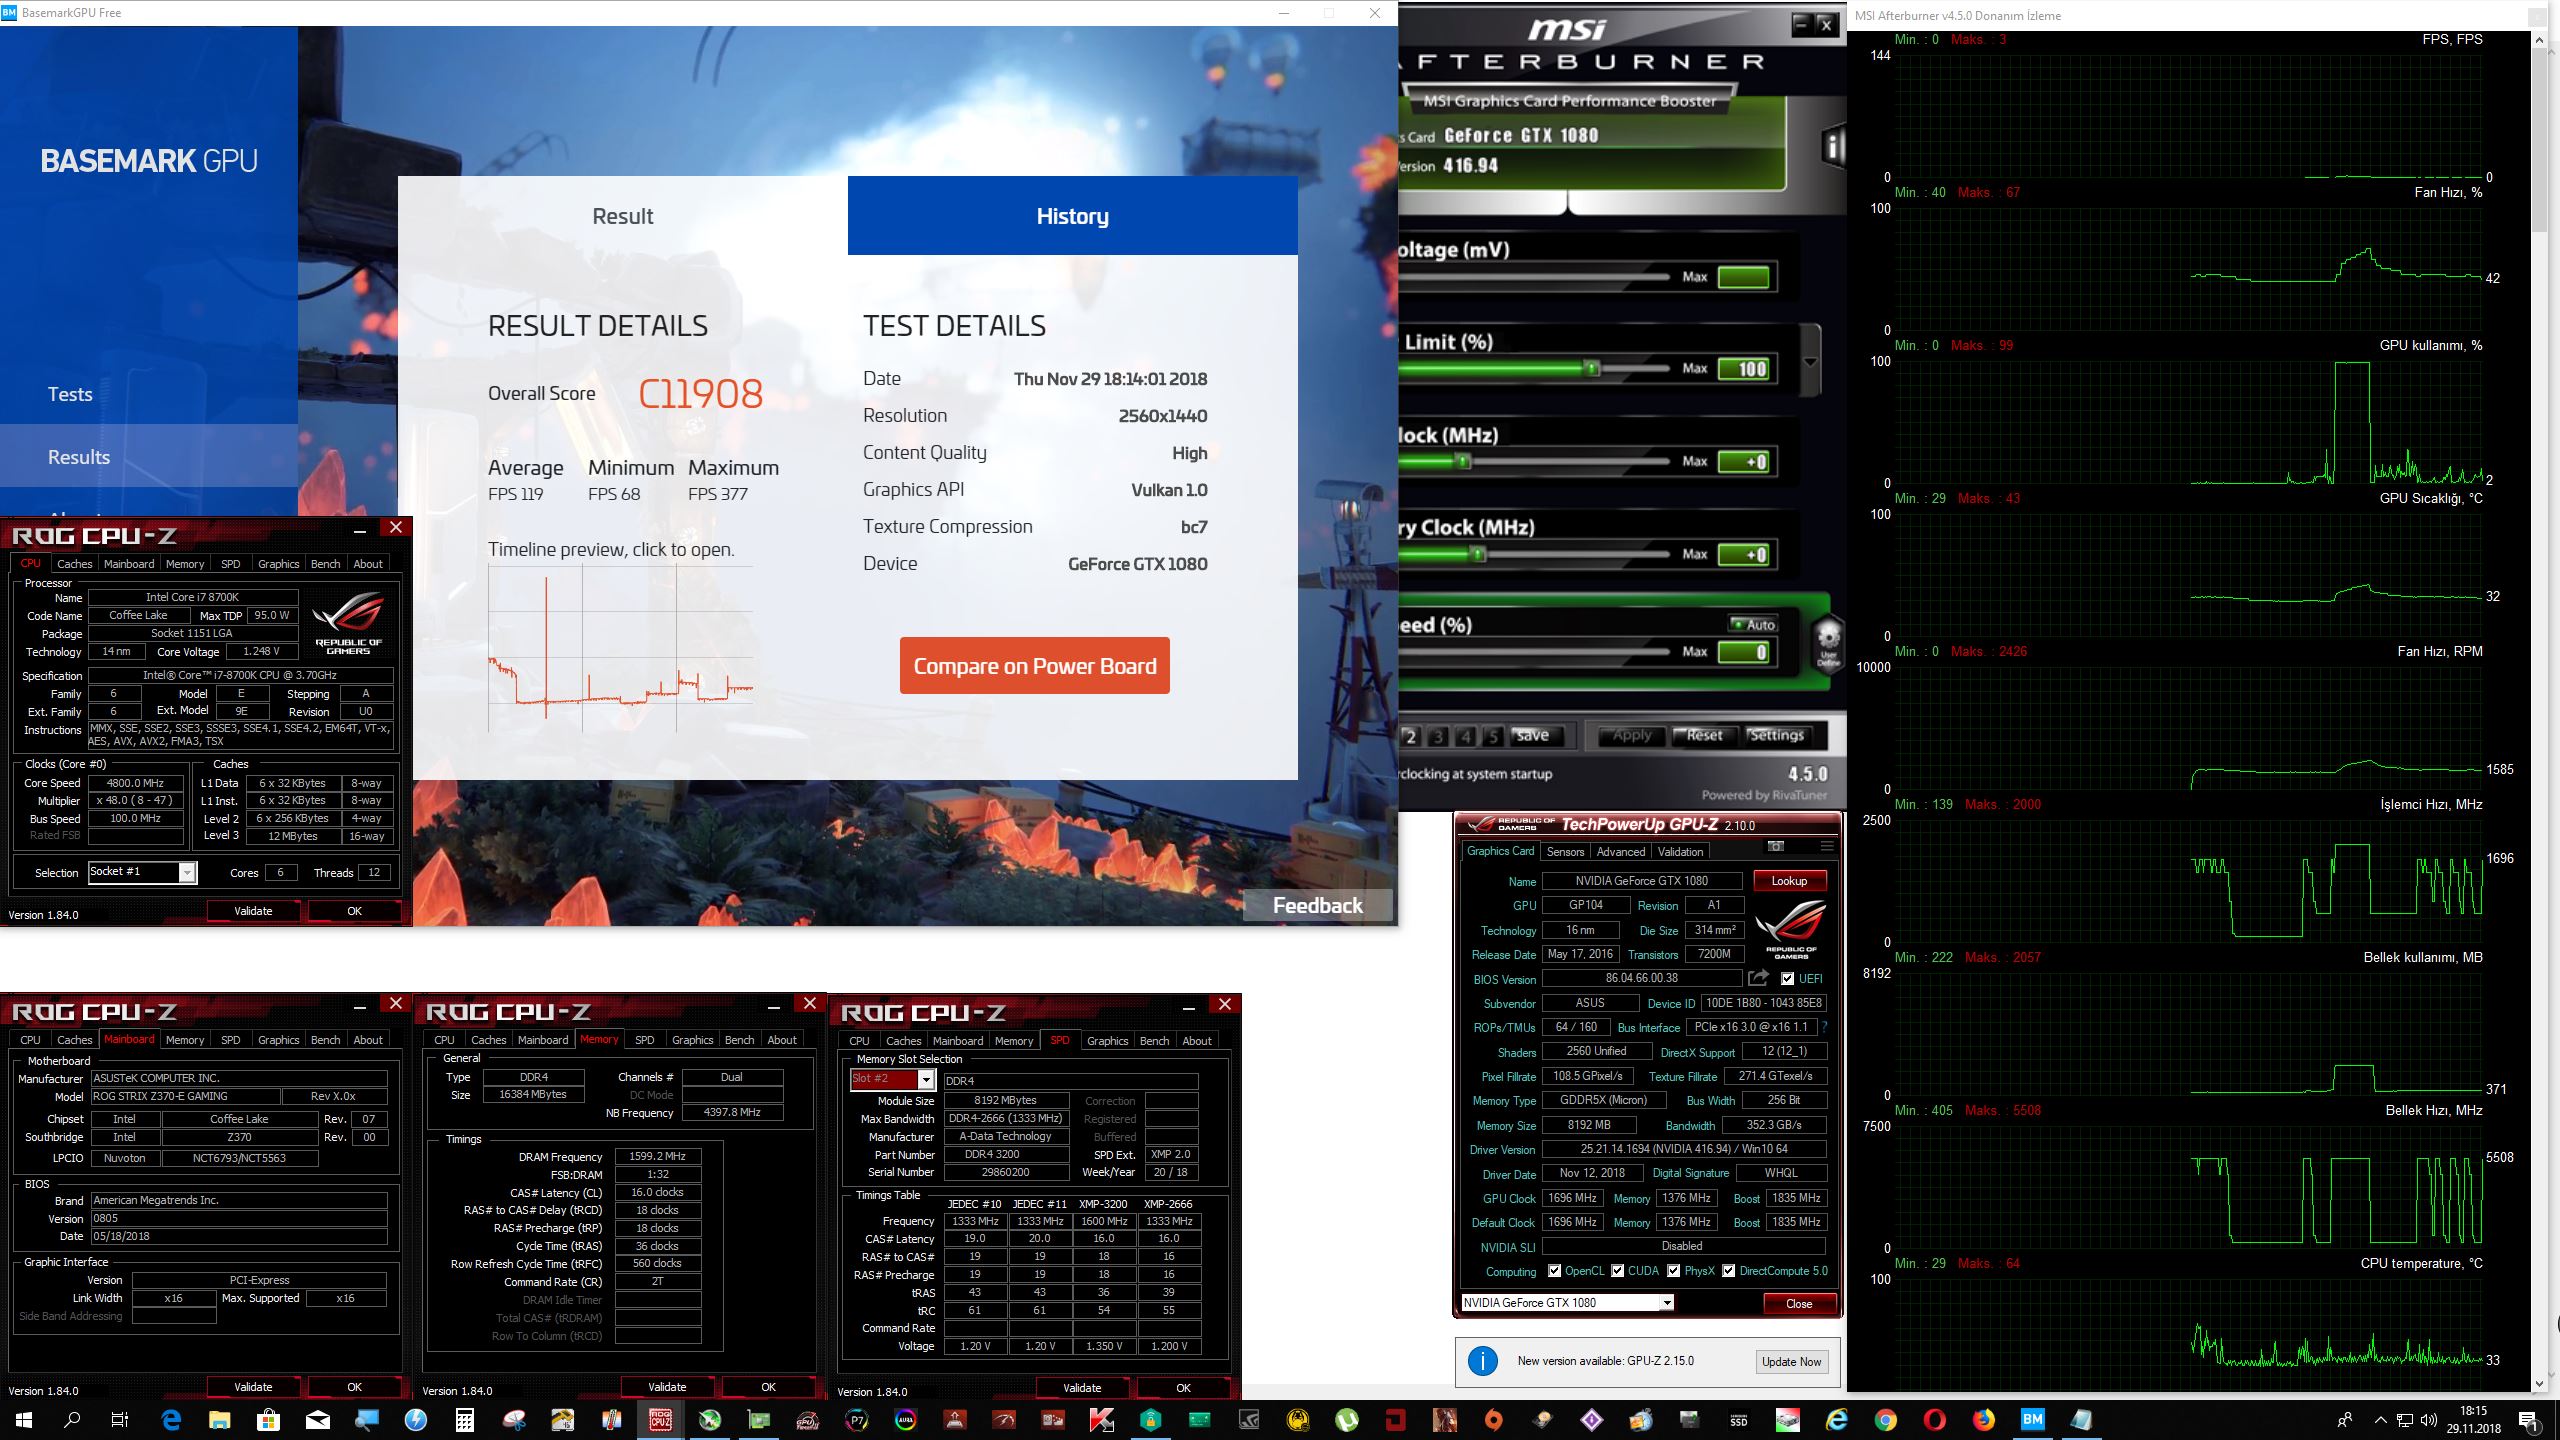The height and width of the screenshot is (1440, 2560).
Task: Expand the Power Limit arrow in Afterburner
Action: [x=1810, y=362]
